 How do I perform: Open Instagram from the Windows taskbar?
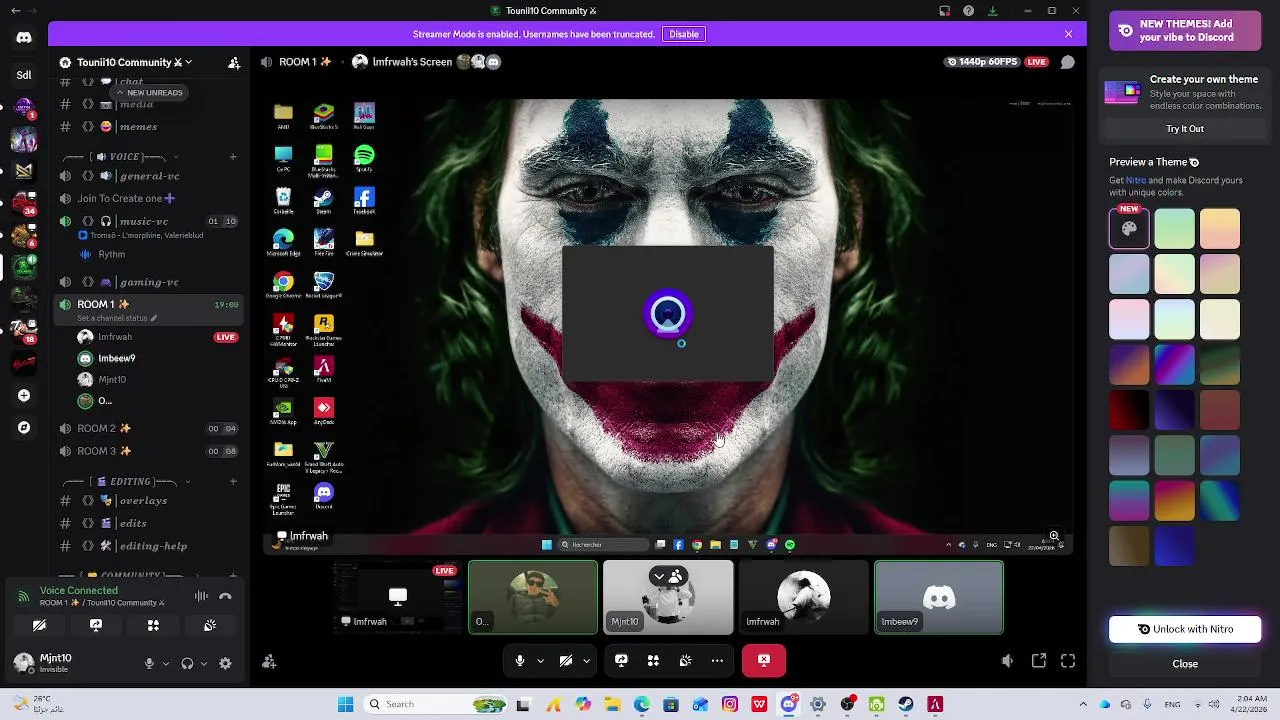730,704
